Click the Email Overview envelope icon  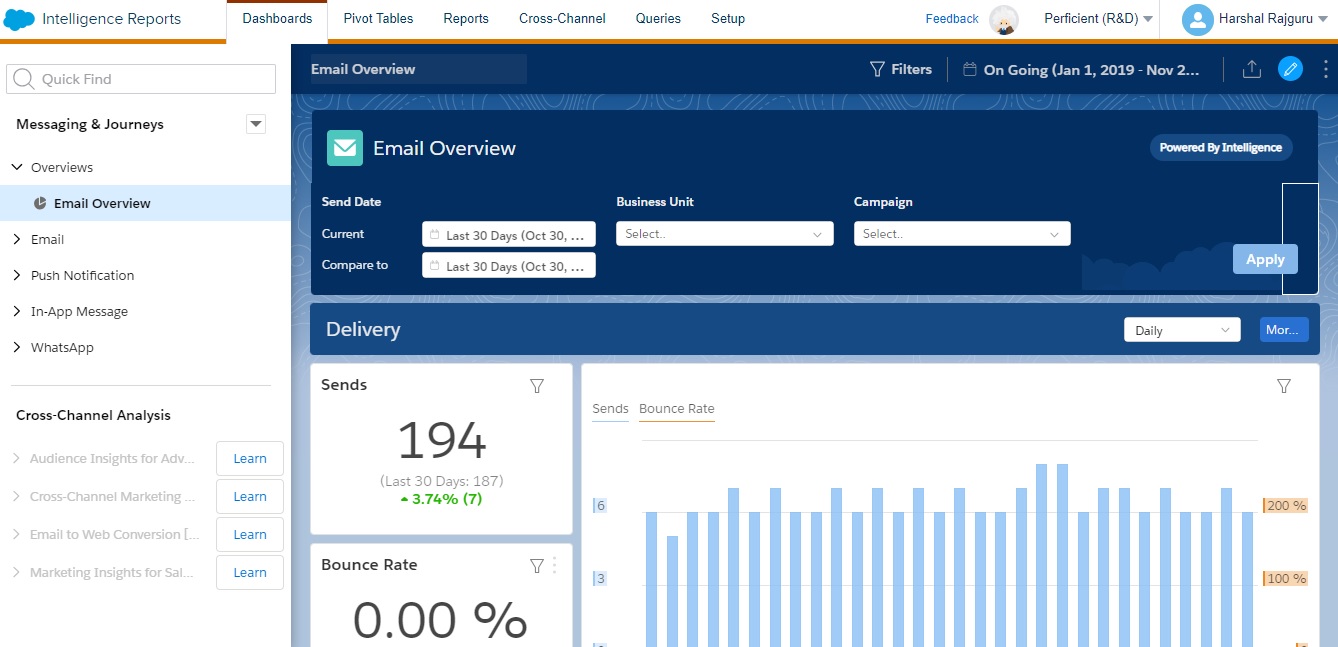(x=344, y=147)
